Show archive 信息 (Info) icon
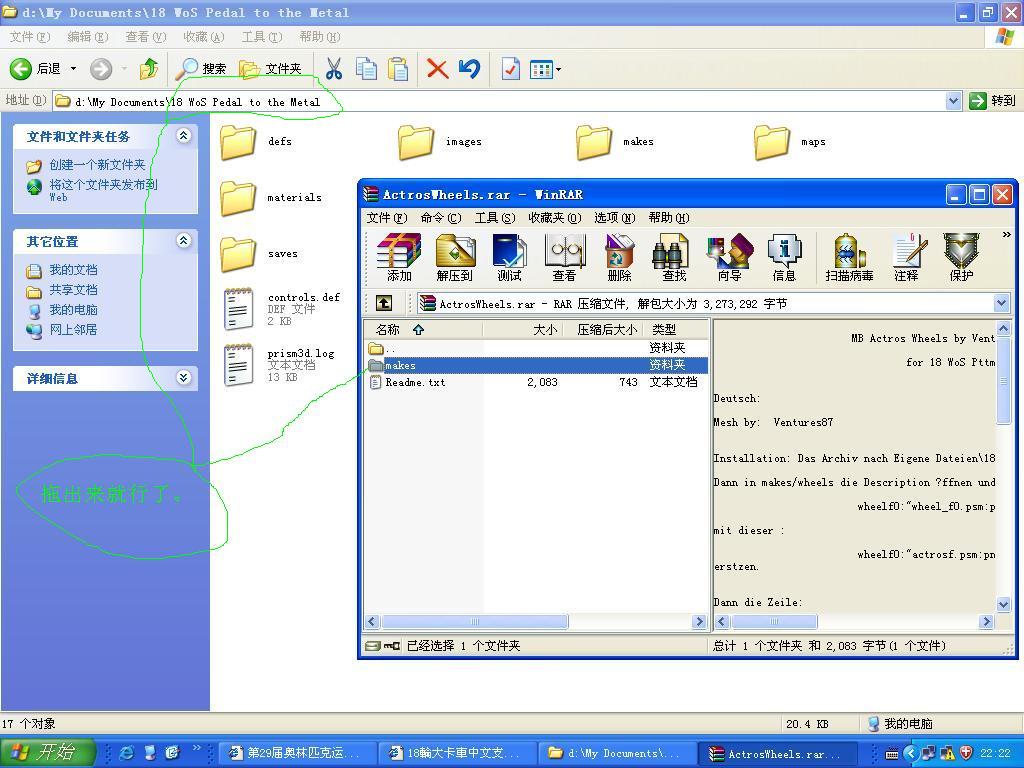Image resolution: width=1024 pixels, height=768 pixels. tap(784, 257)
